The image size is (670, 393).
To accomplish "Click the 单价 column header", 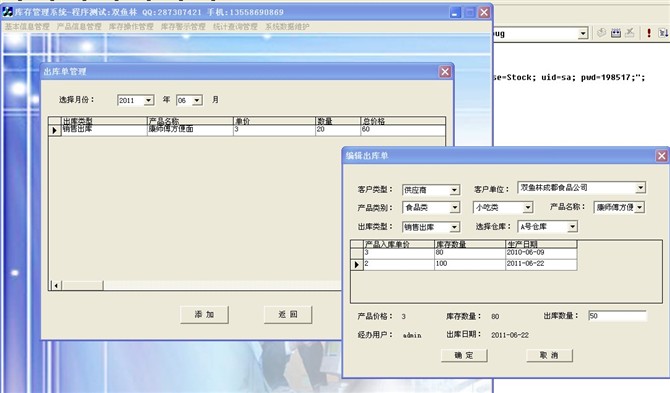I will (x=274, y=121).
